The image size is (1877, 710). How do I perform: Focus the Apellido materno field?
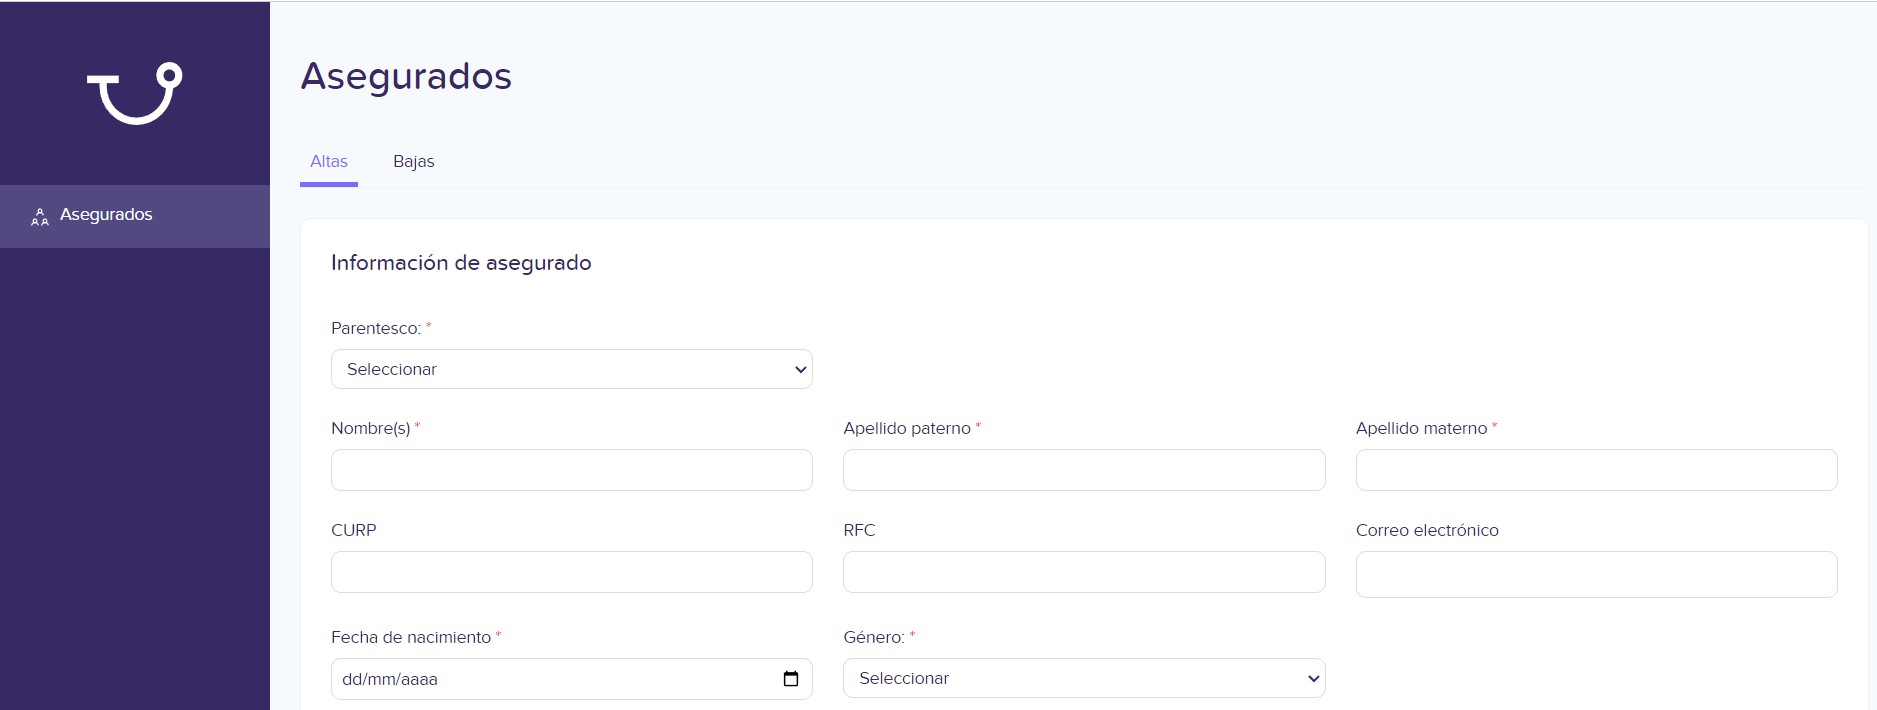[x=1596, y=470]
